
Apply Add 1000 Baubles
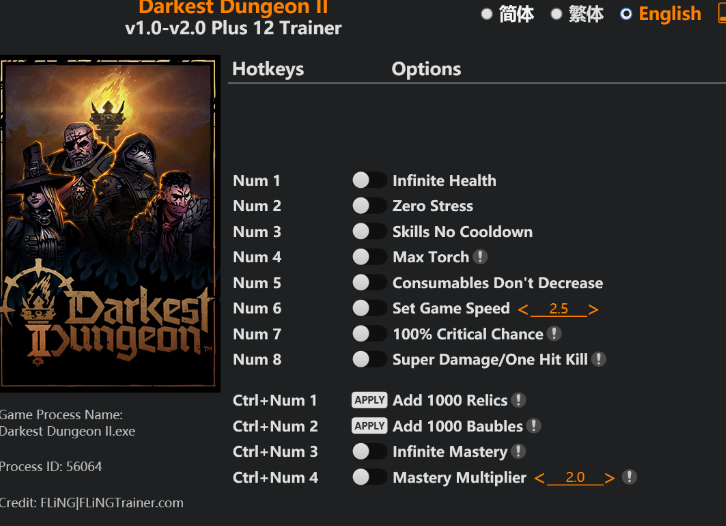(x=369, y=426)
